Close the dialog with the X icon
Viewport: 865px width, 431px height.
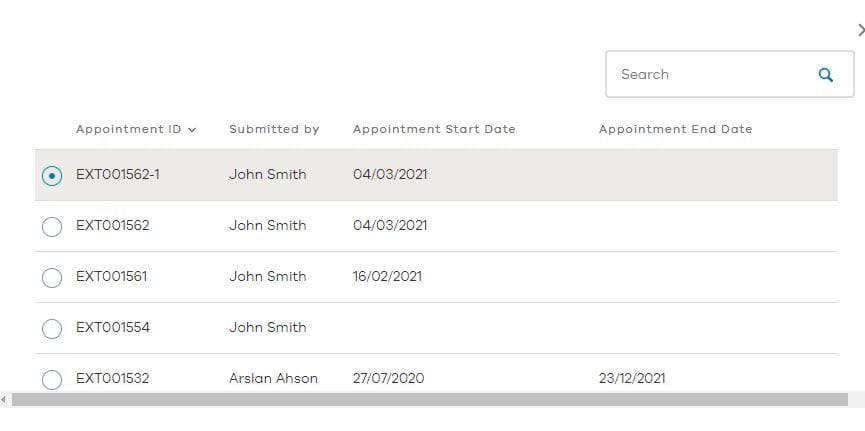861,30
